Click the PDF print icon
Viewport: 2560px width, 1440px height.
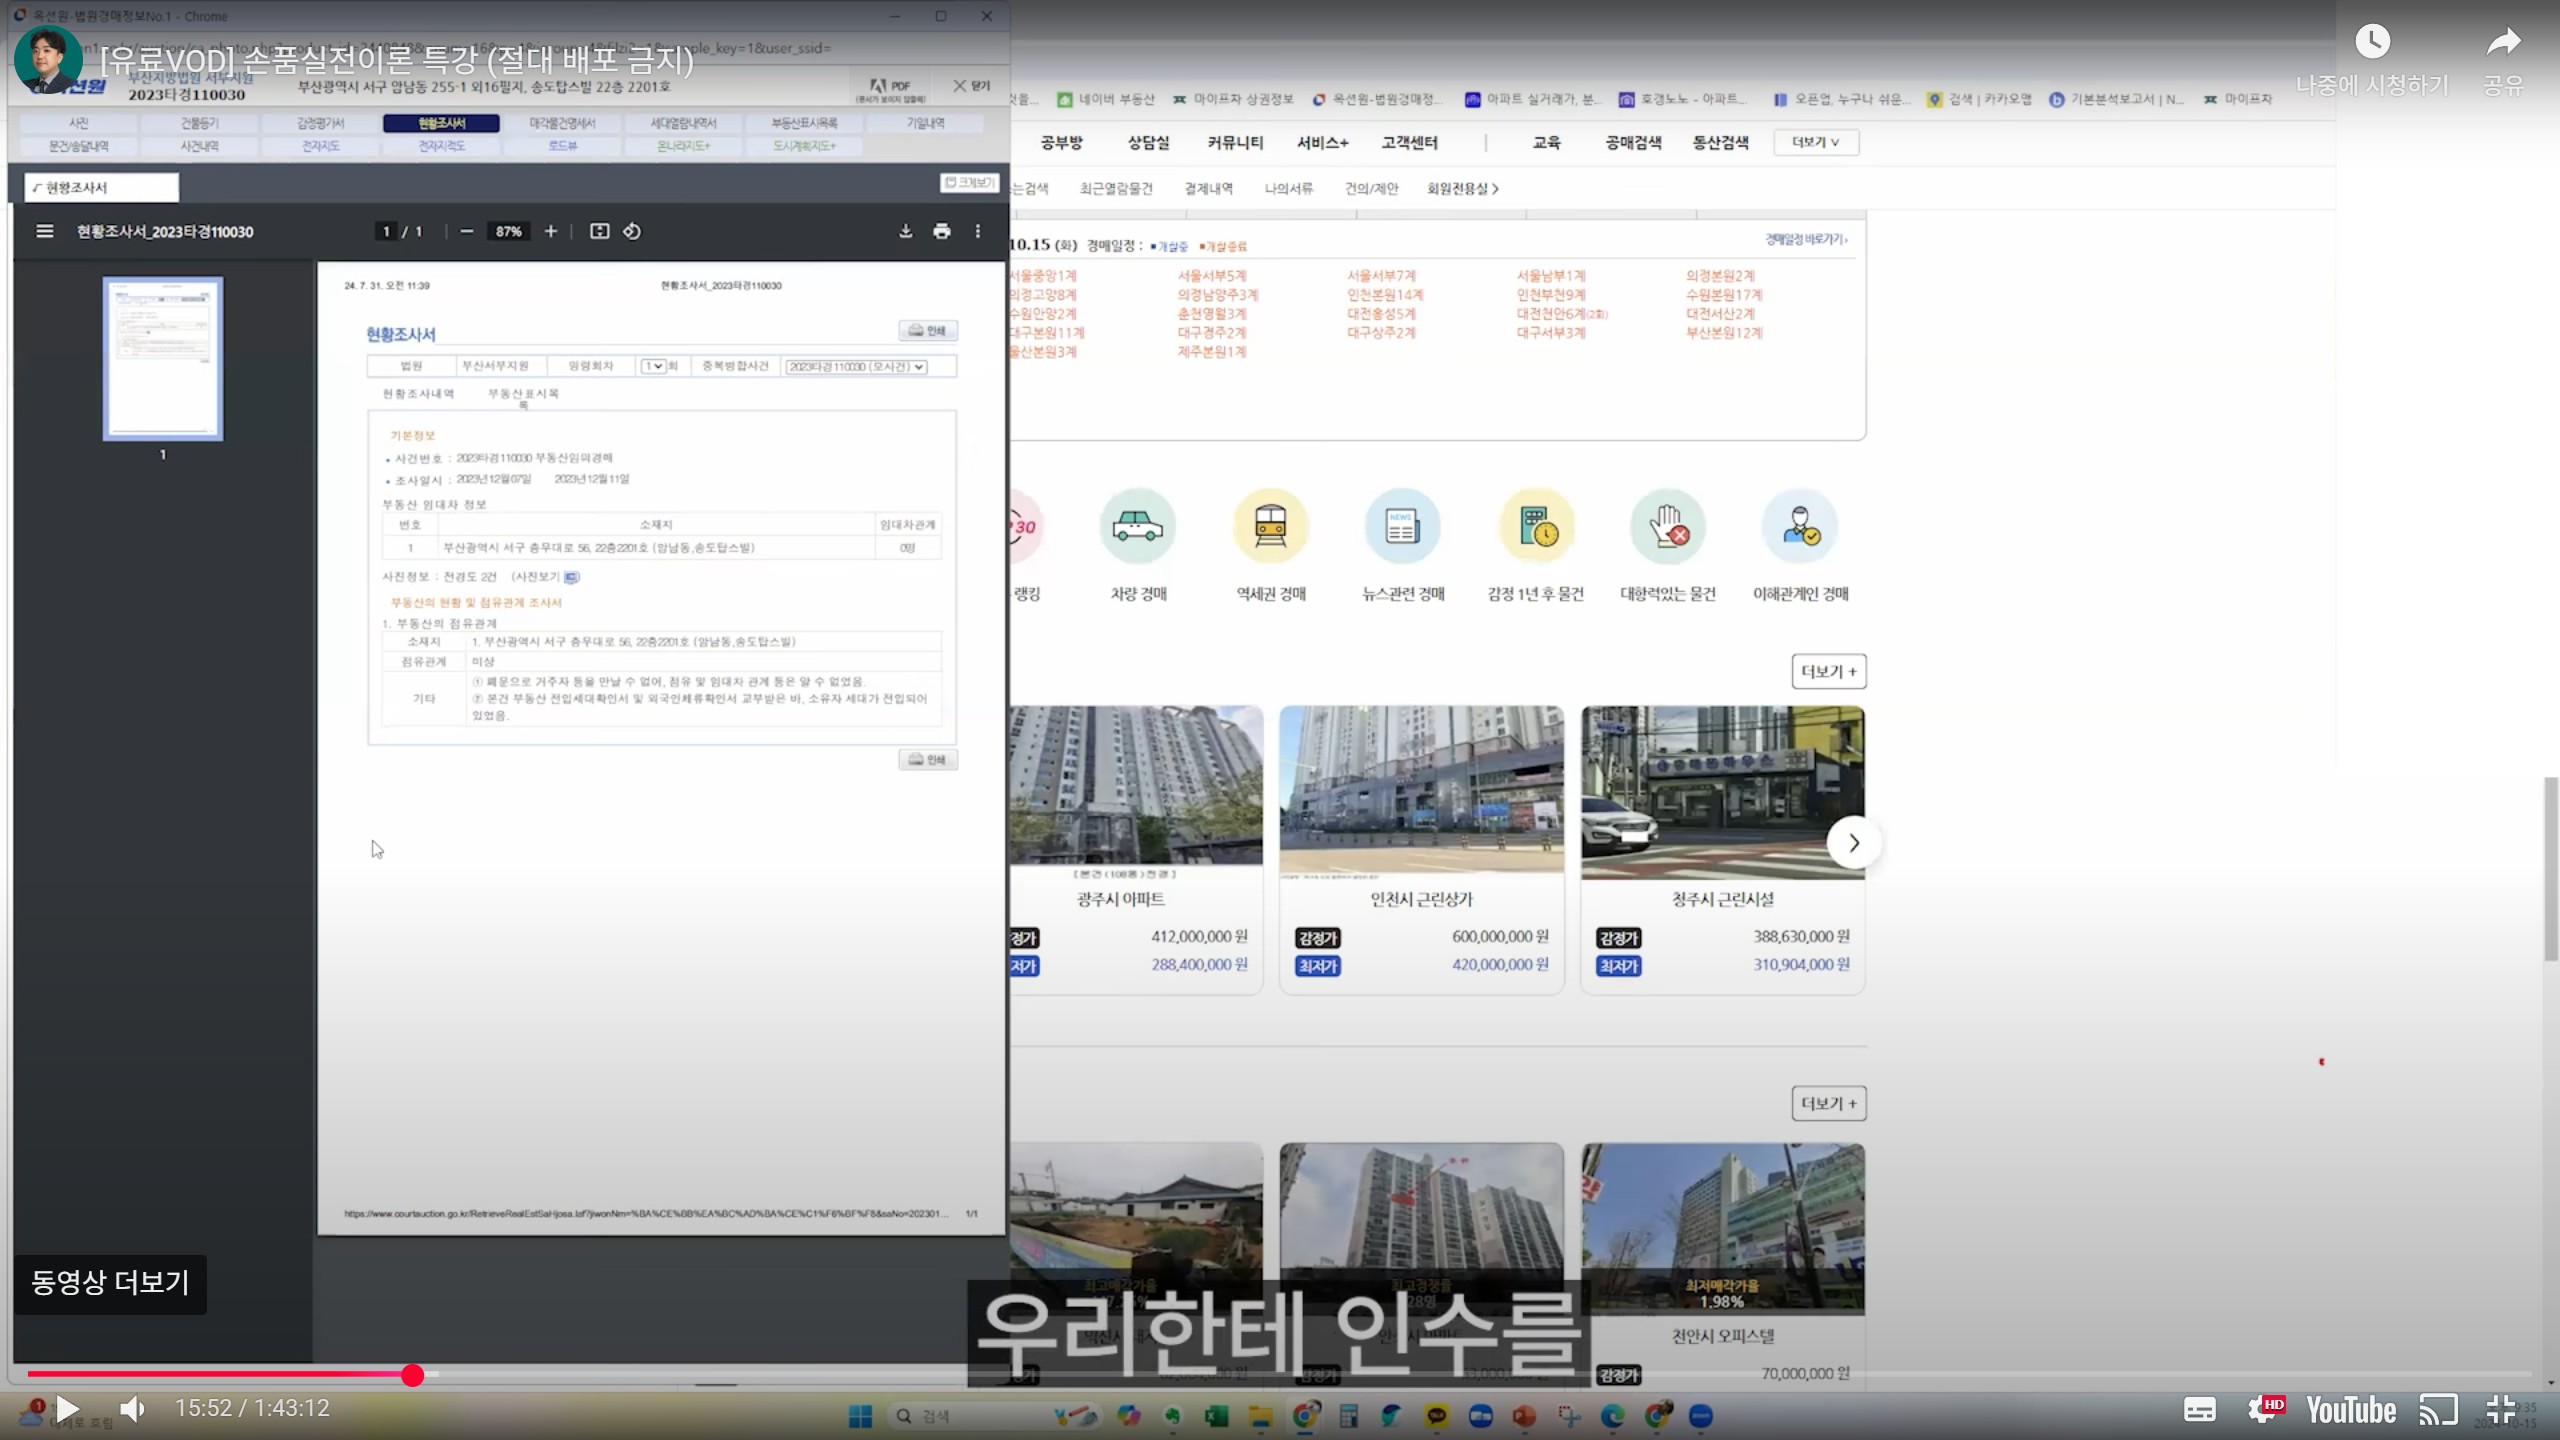coord(941,231)
